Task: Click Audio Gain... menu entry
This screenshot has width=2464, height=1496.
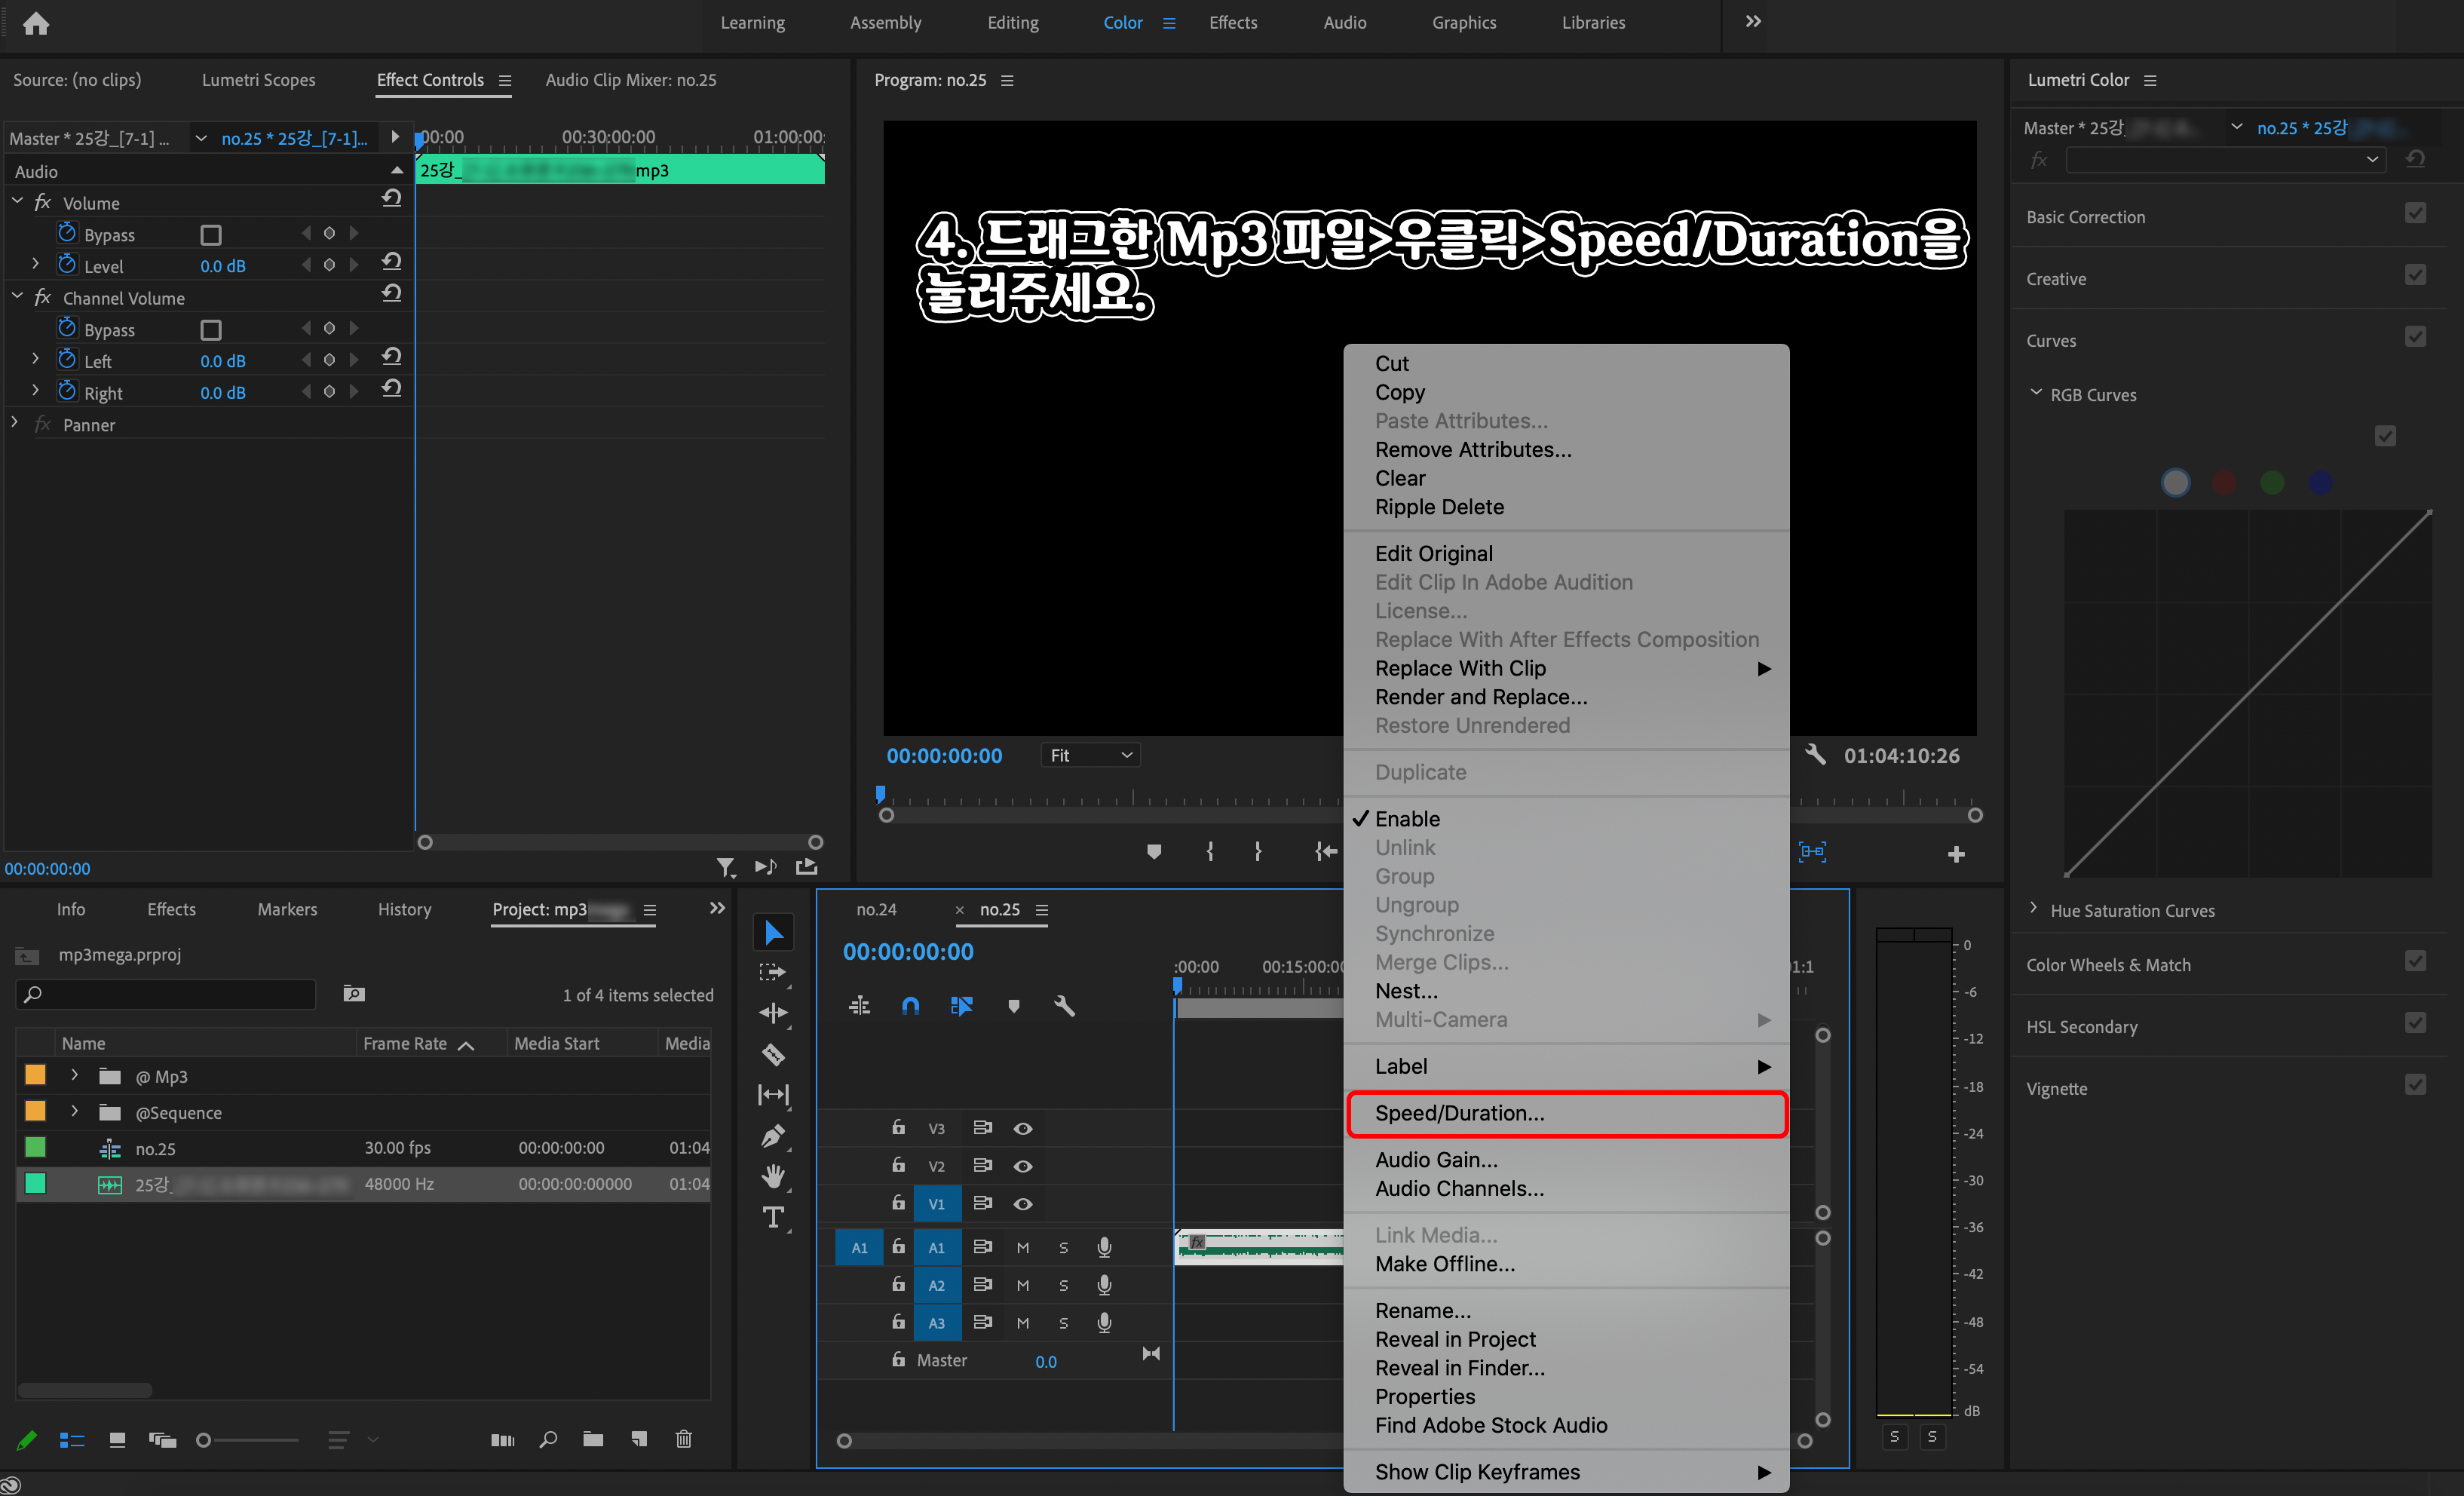Action: pos(1436,1160)
